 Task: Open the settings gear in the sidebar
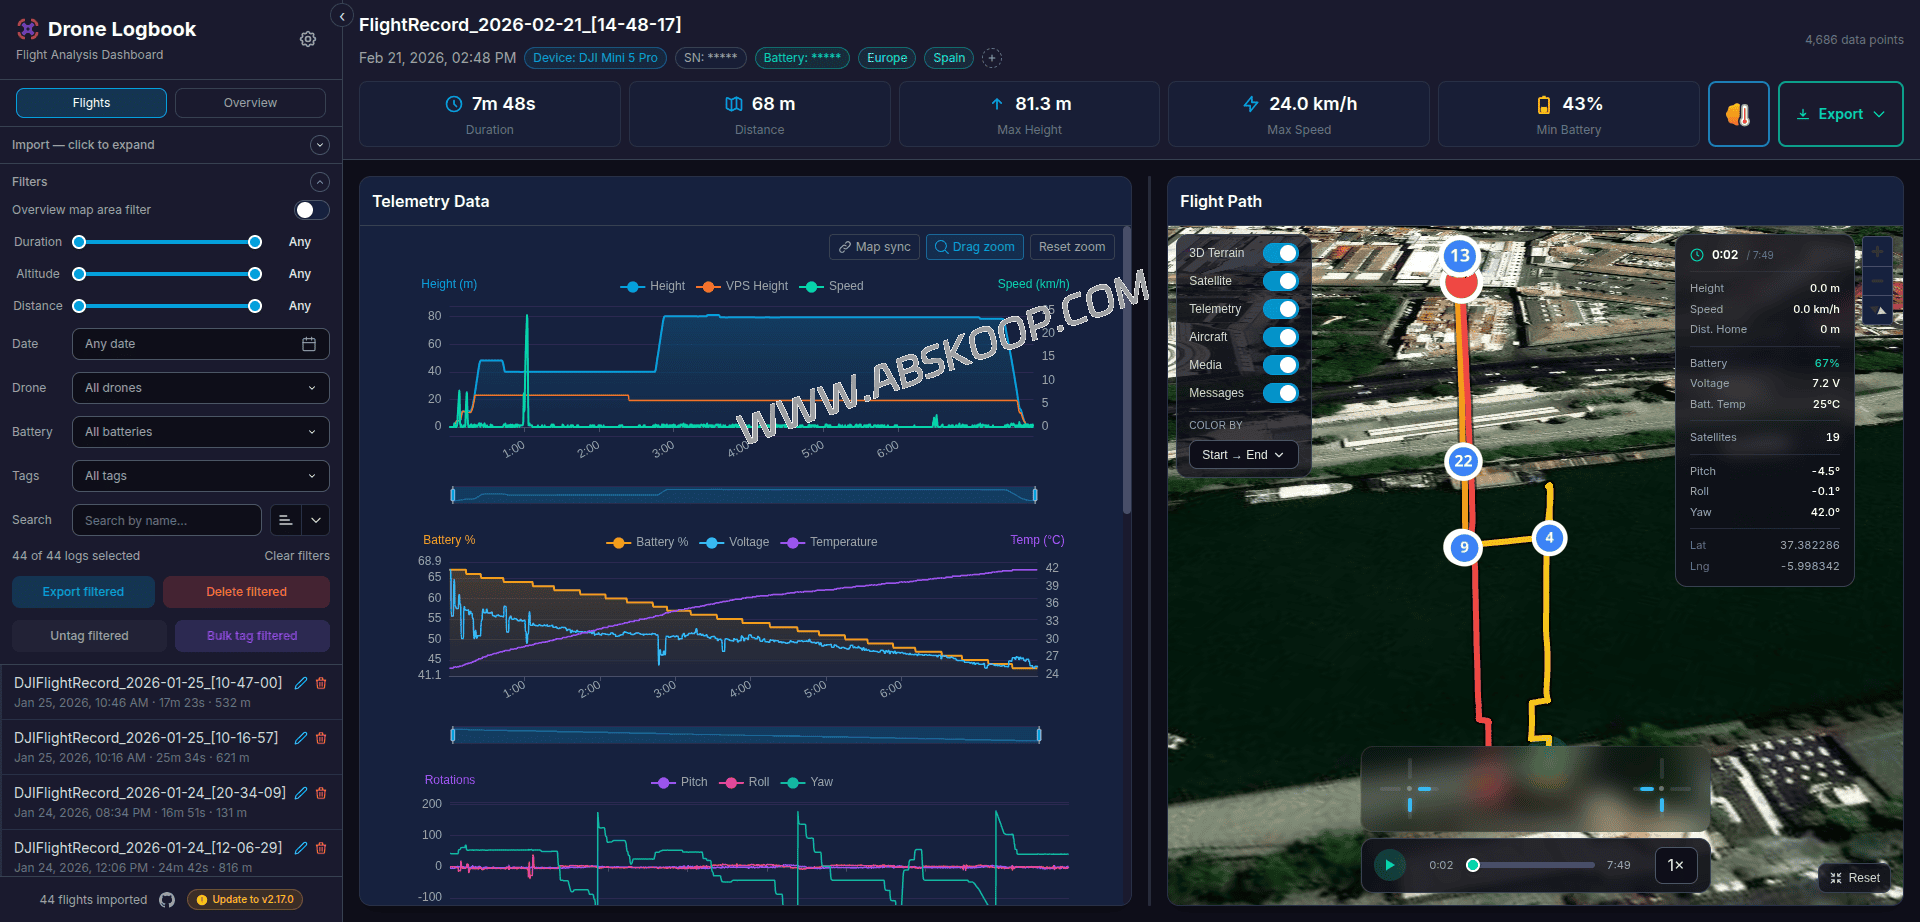pos(308,39)
